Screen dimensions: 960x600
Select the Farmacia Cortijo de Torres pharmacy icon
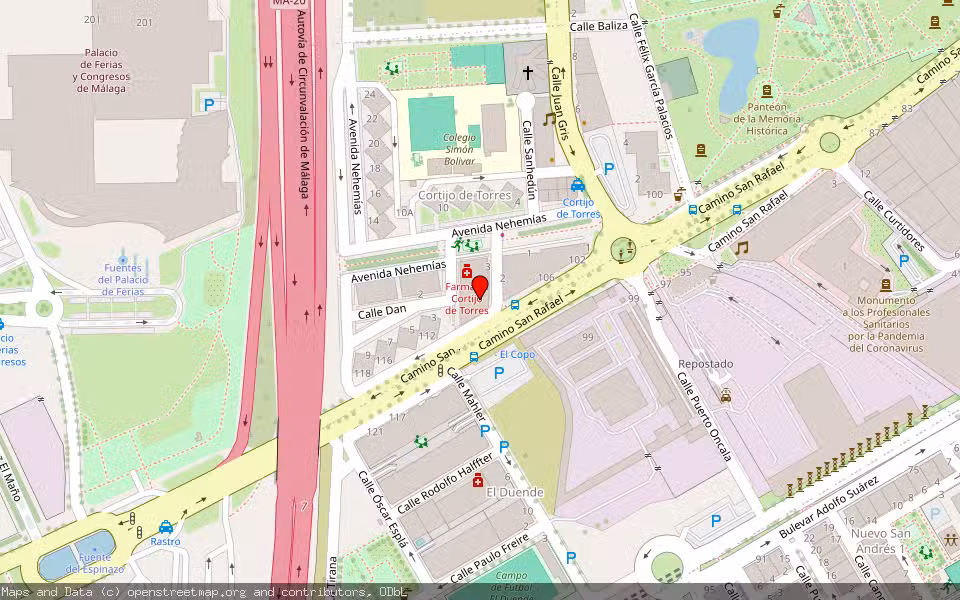tap(467, 272)
